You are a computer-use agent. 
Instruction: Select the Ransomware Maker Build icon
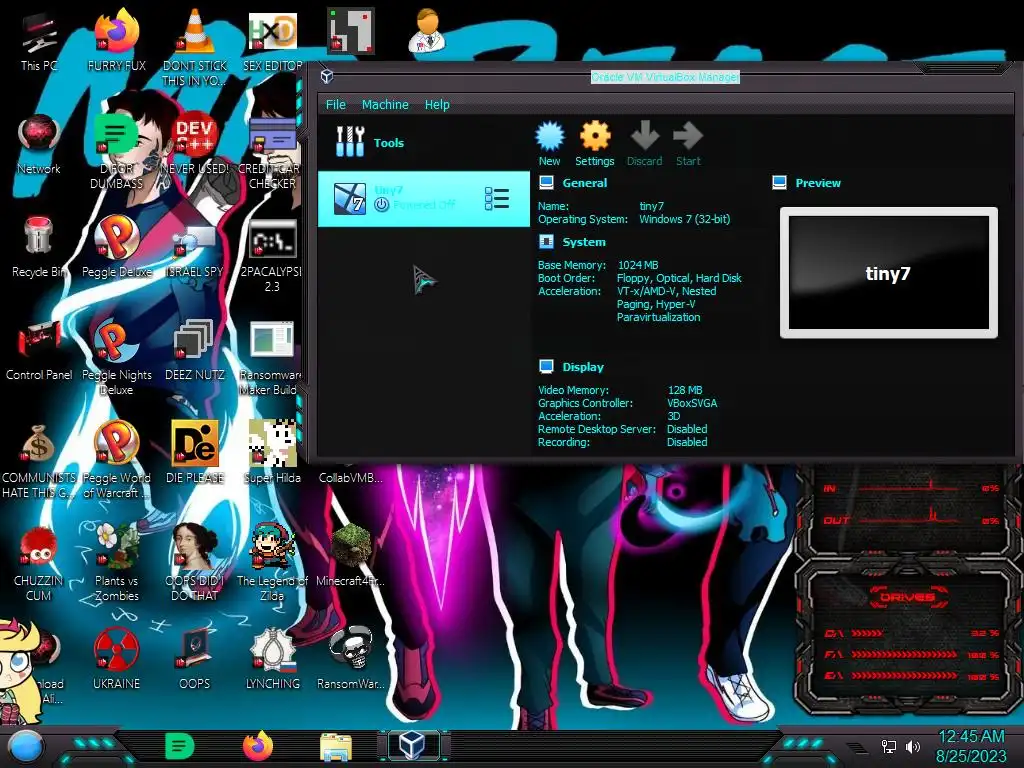[x=272, y=358]
